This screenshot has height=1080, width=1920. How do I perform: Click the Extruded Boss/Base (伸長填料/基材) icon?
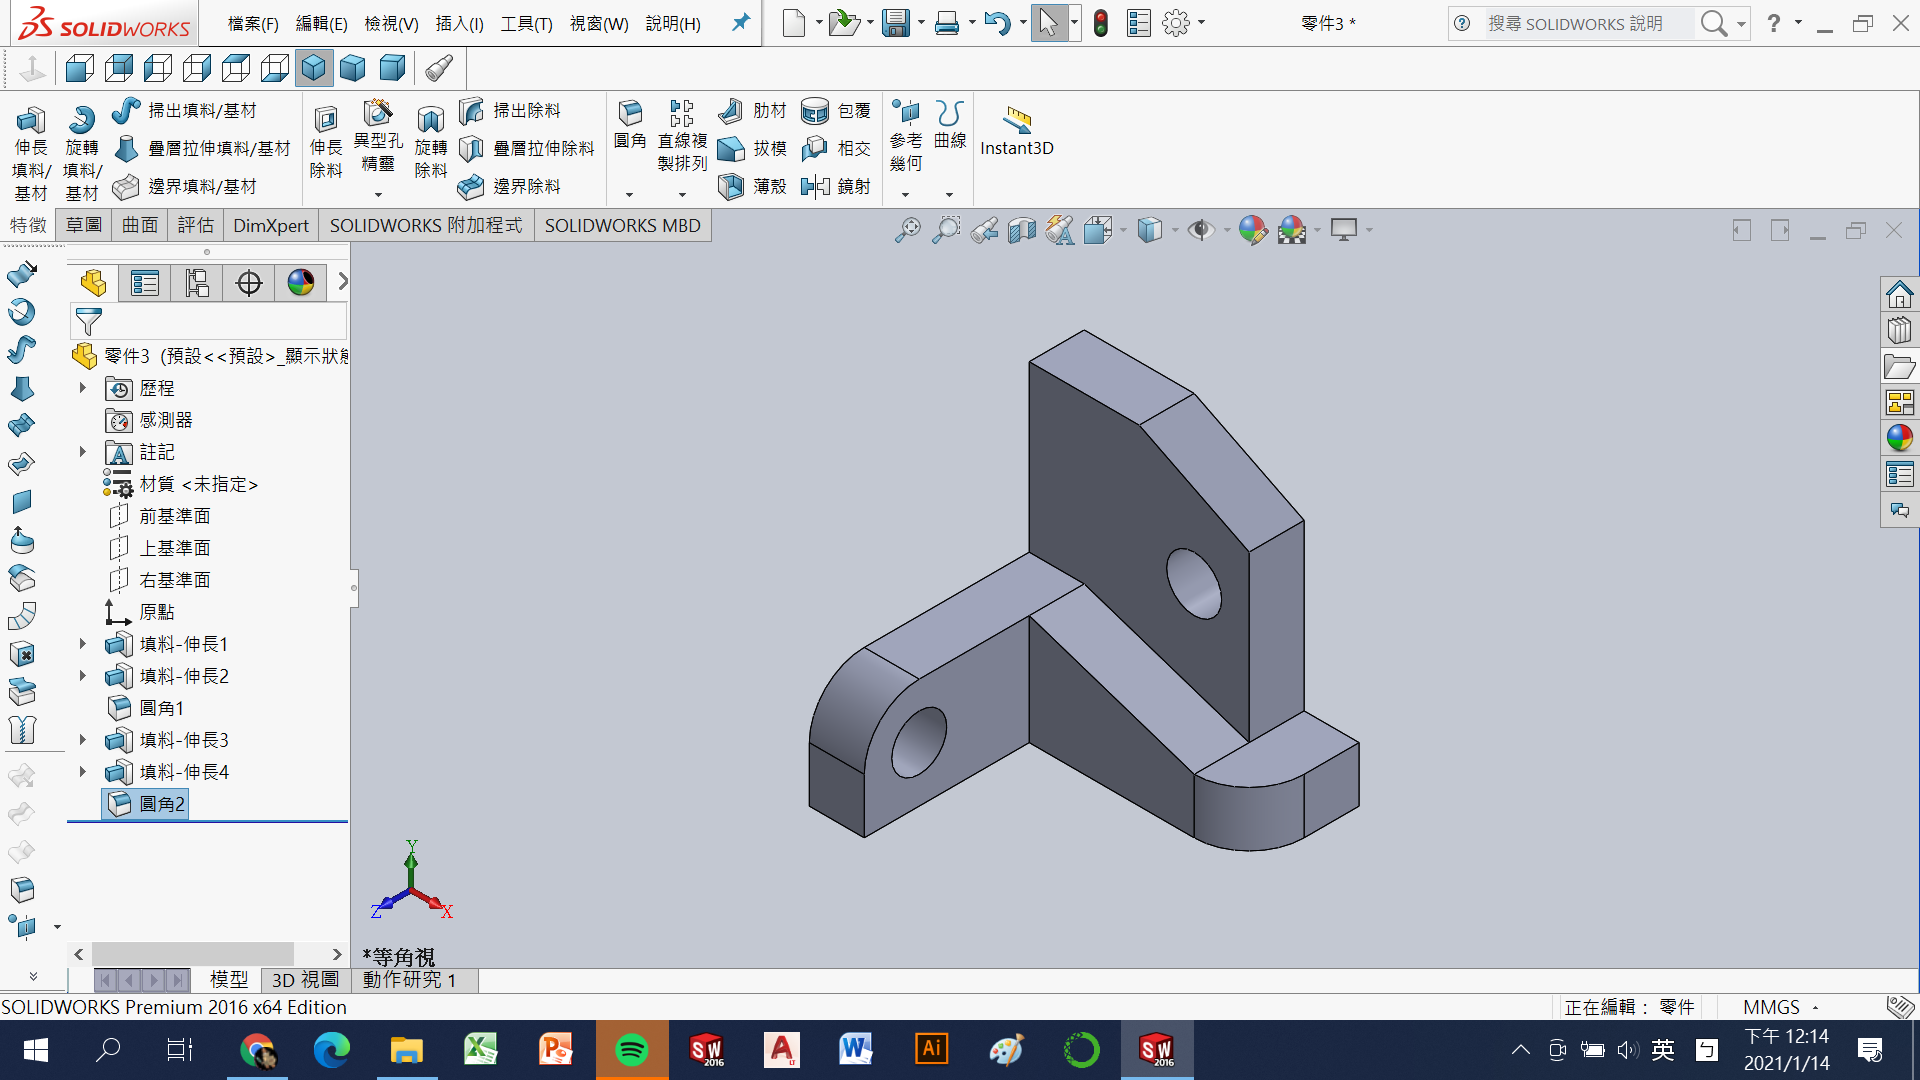click(x=30, y=122)
